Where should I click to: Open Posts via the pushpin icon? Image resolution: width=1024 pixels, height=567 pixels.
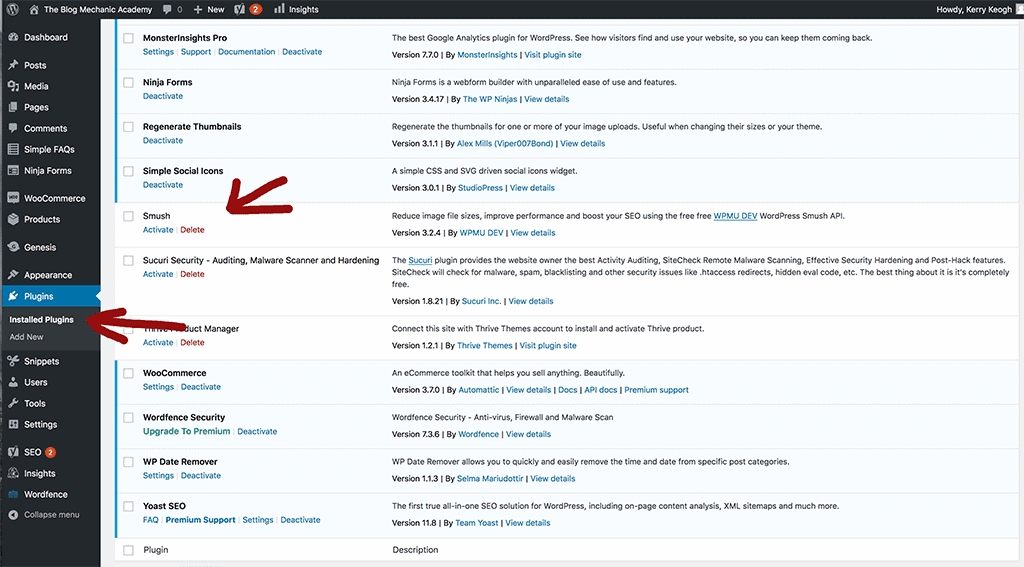12,65
